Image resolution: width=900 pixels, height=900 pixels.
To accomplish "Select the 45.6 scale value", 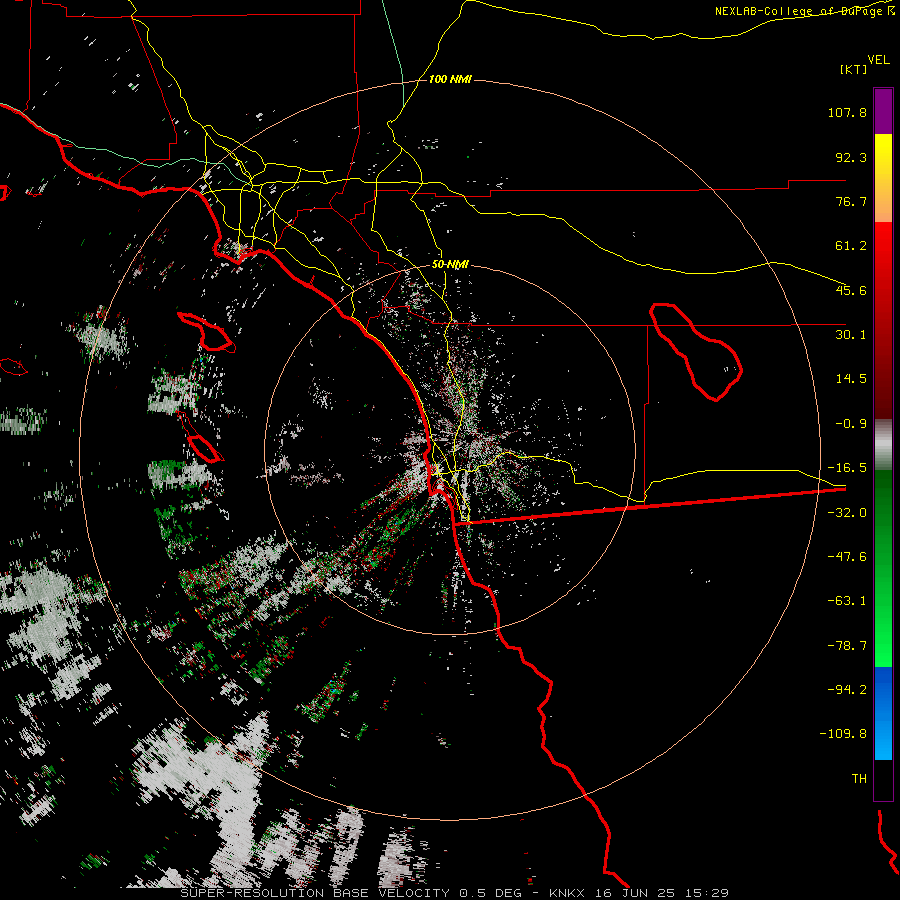I will point(851,290).
